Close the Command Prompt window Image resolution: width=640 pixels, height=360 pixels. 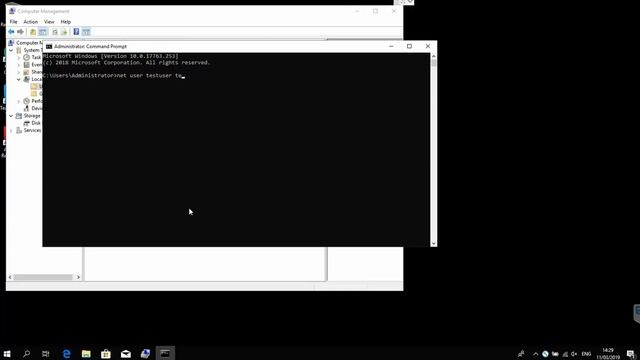[428, 46]
